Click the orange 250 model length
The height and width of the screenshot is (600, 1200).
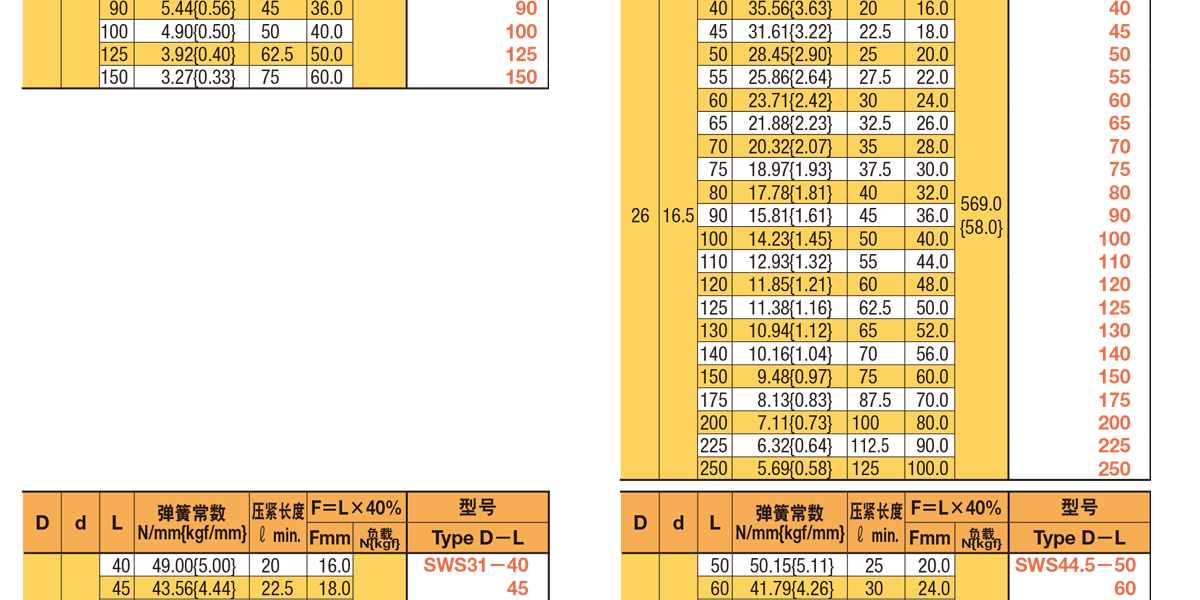pyautogui.click(x=1113, y=468)
